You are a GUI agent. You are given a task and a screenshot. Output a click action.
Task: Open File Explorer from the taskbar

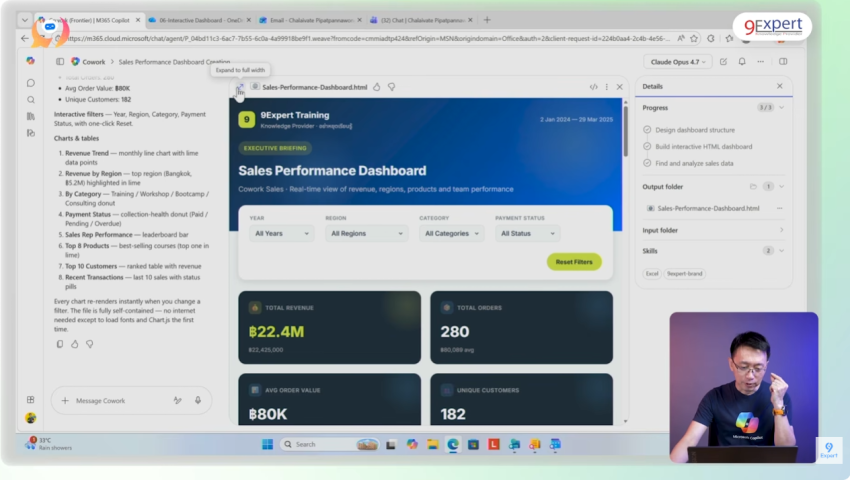point(433,444)
